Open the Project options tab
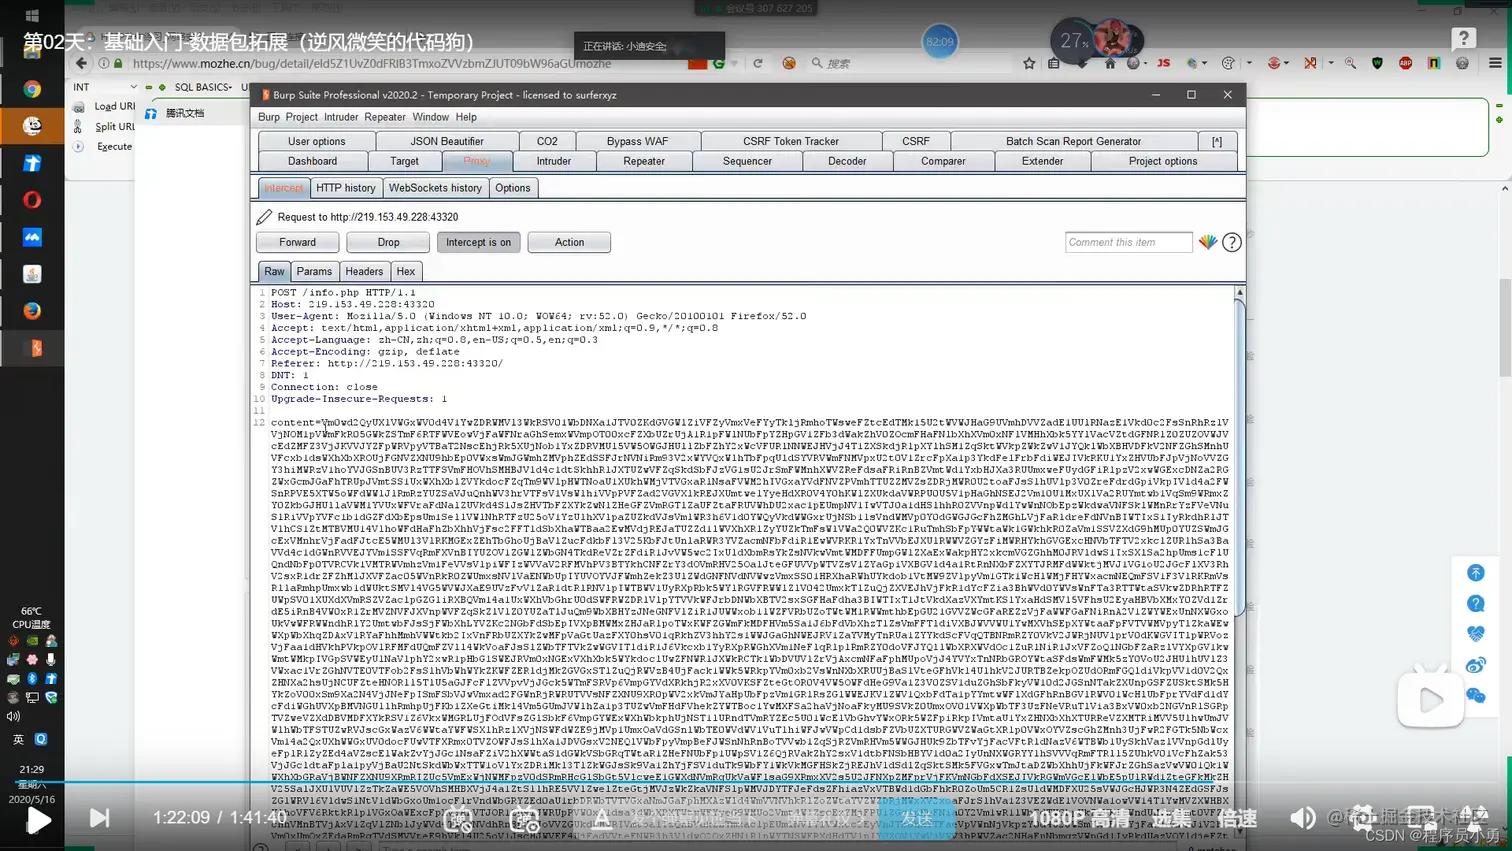 pyautogui.click(x=1162, y=161)
